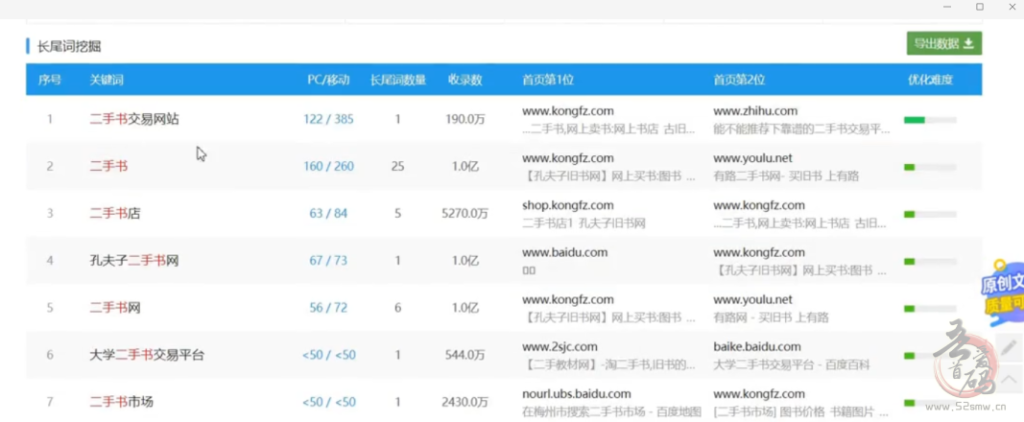Click the 63 / 84 search volume
This screenshot has height=422, width=1024.
point(328,214)
